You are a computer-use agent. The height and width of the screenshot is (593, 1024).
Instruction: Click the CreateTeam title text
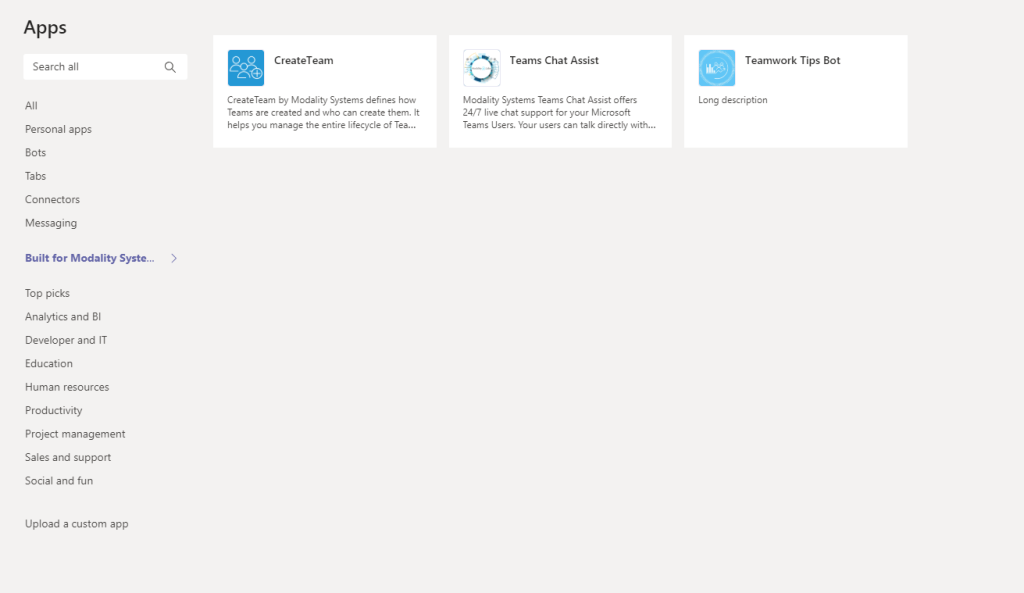[x=304, y=60]
